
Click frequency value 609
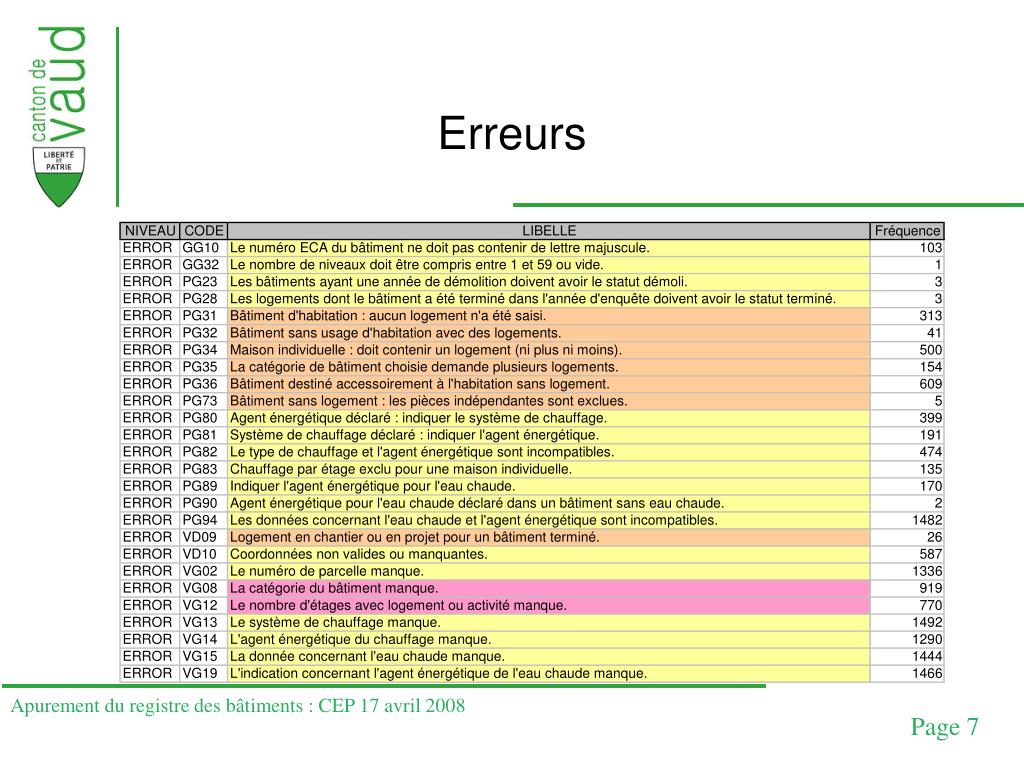coord(931,384)
